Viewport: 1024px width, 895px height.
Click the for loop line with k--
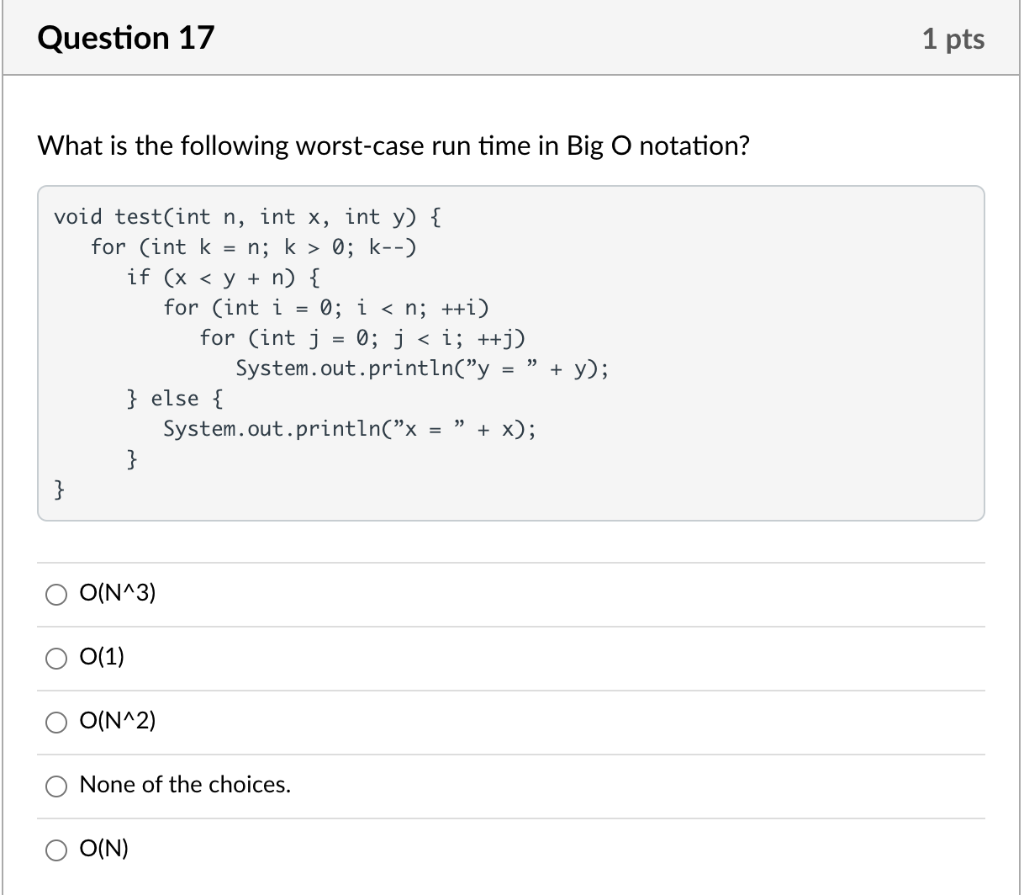click(253, 247)
